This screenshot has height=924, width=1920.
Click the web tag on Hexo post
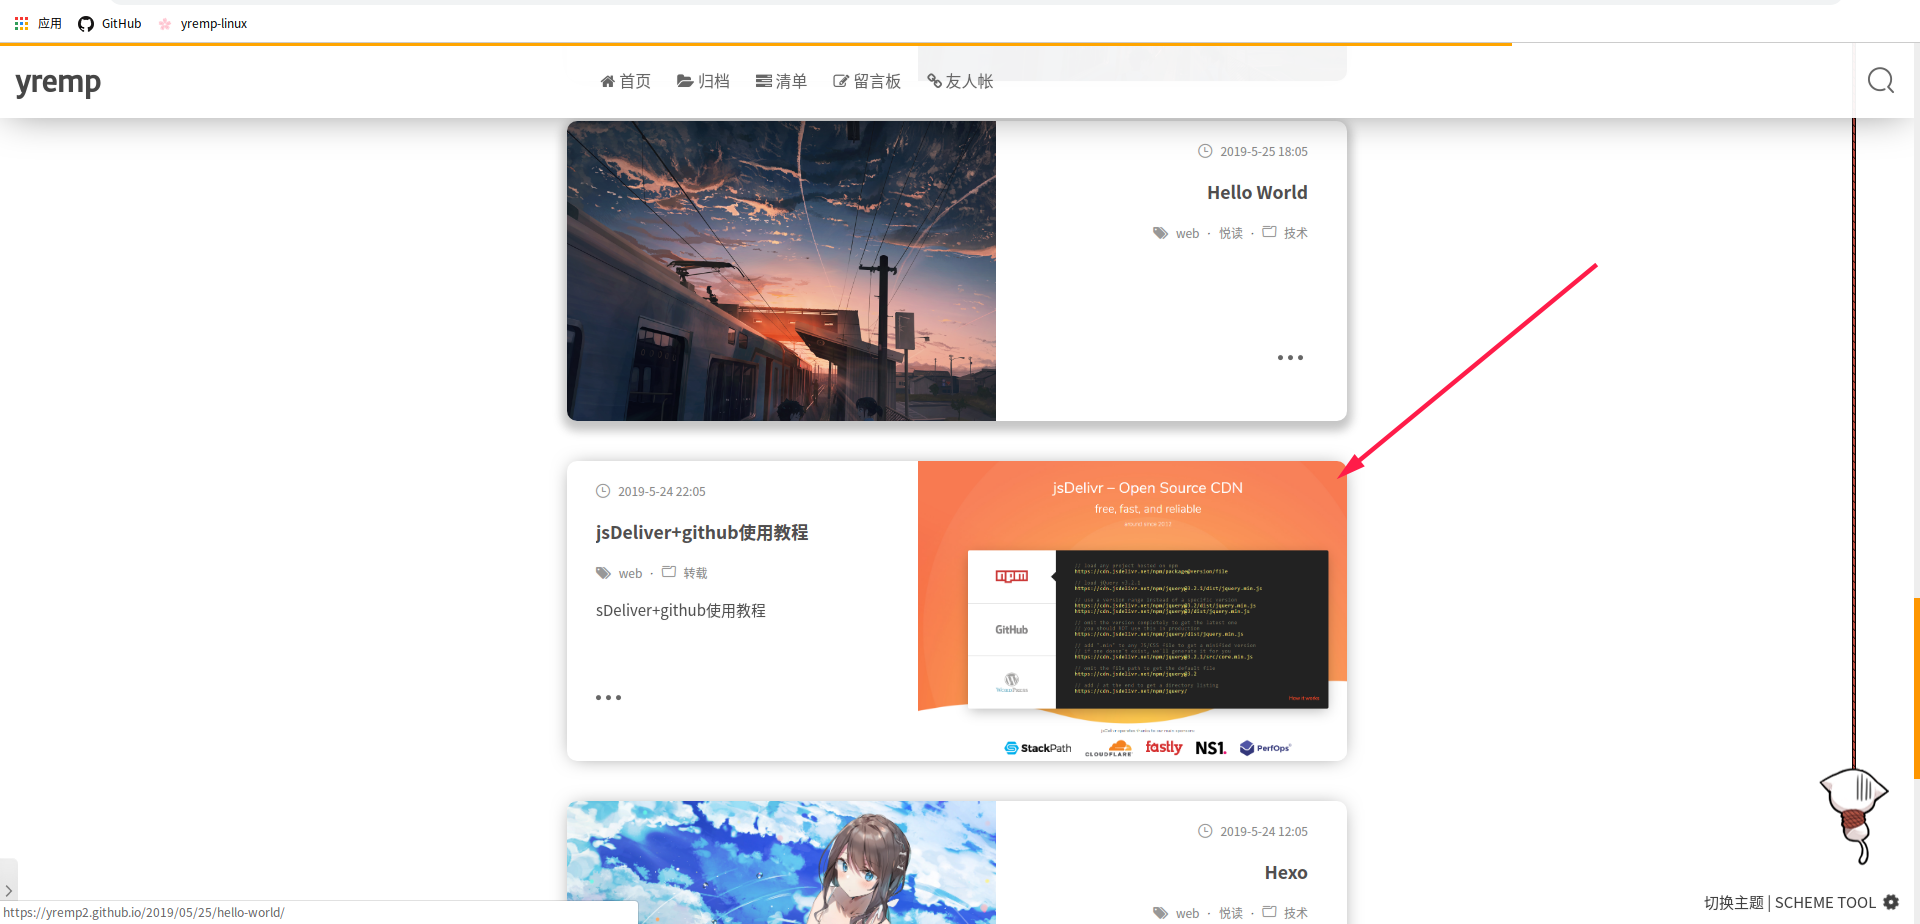coord(1187,913)
